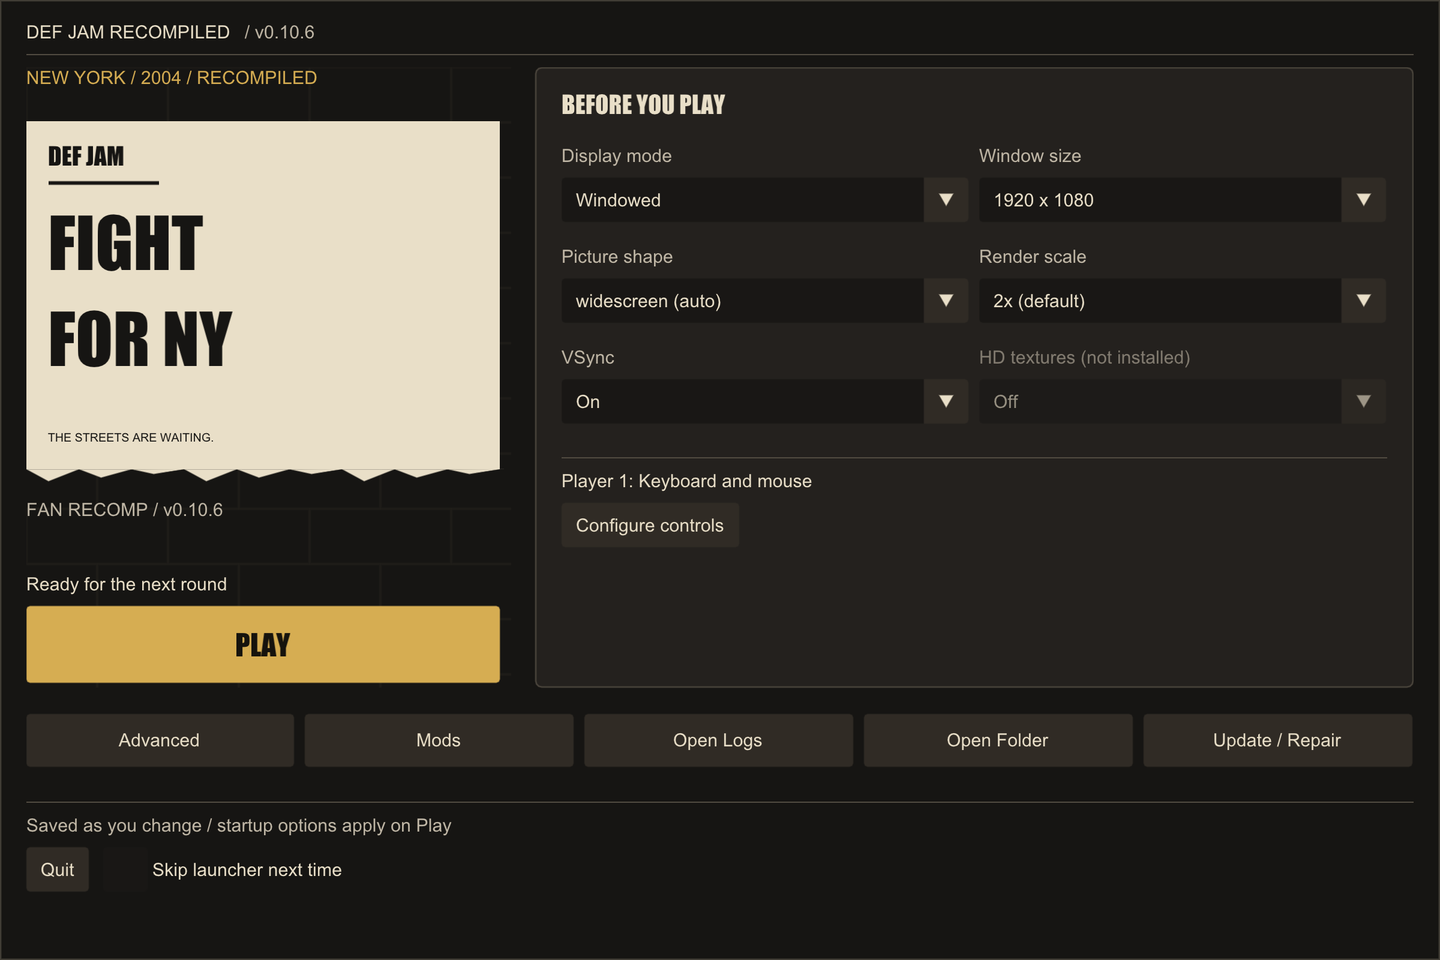Click the "NEW YORK / 2004 / RECOMPILED" tagline
The height and width of the screenshot is (960, 1440).
pyautogui.click(x=171, y=78)
